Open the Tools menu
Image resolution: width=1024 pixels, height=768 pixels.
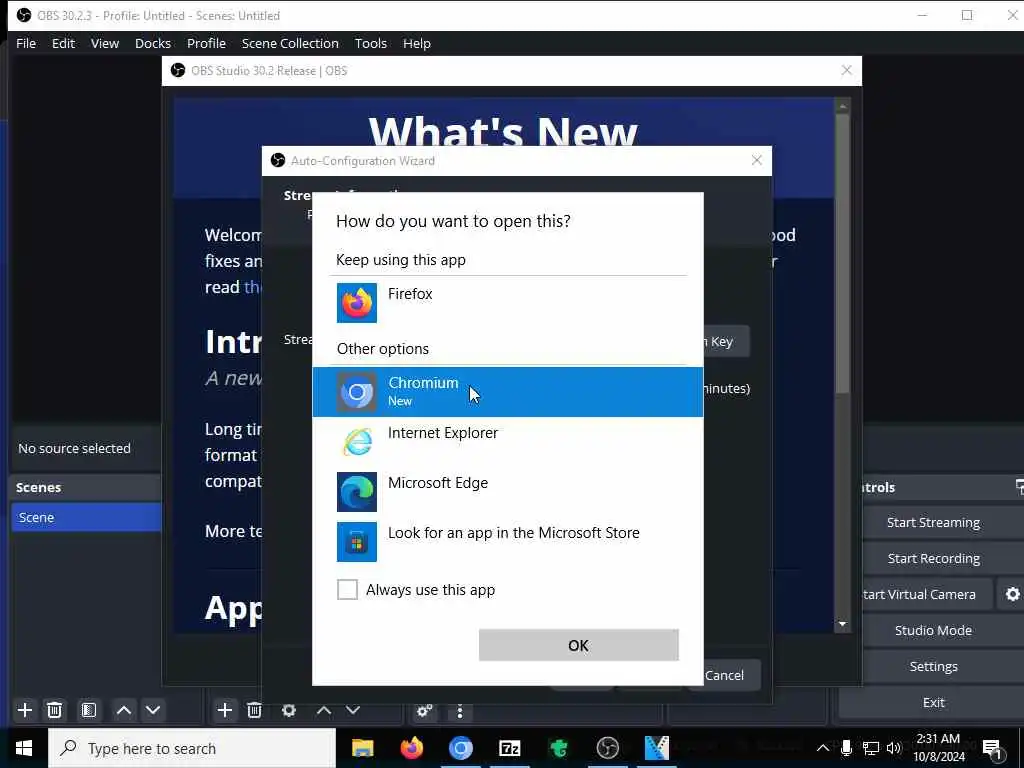coord(371,43)
